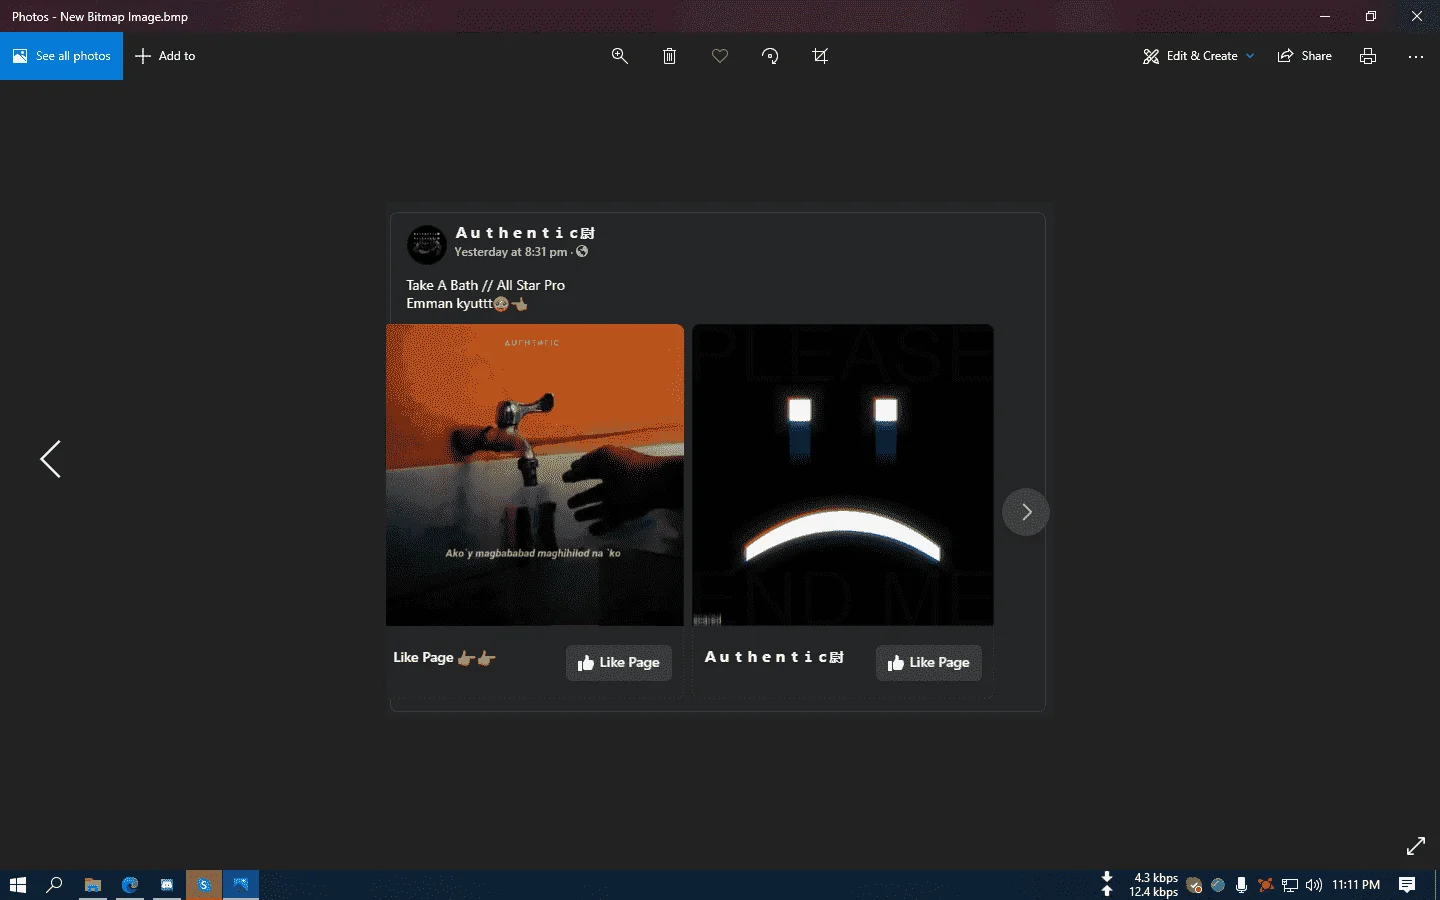This screenshot has height=900, width=1440.
Task: Delete the photo using the trash icon
Action: pyautogui.click(x=670, y=56)
